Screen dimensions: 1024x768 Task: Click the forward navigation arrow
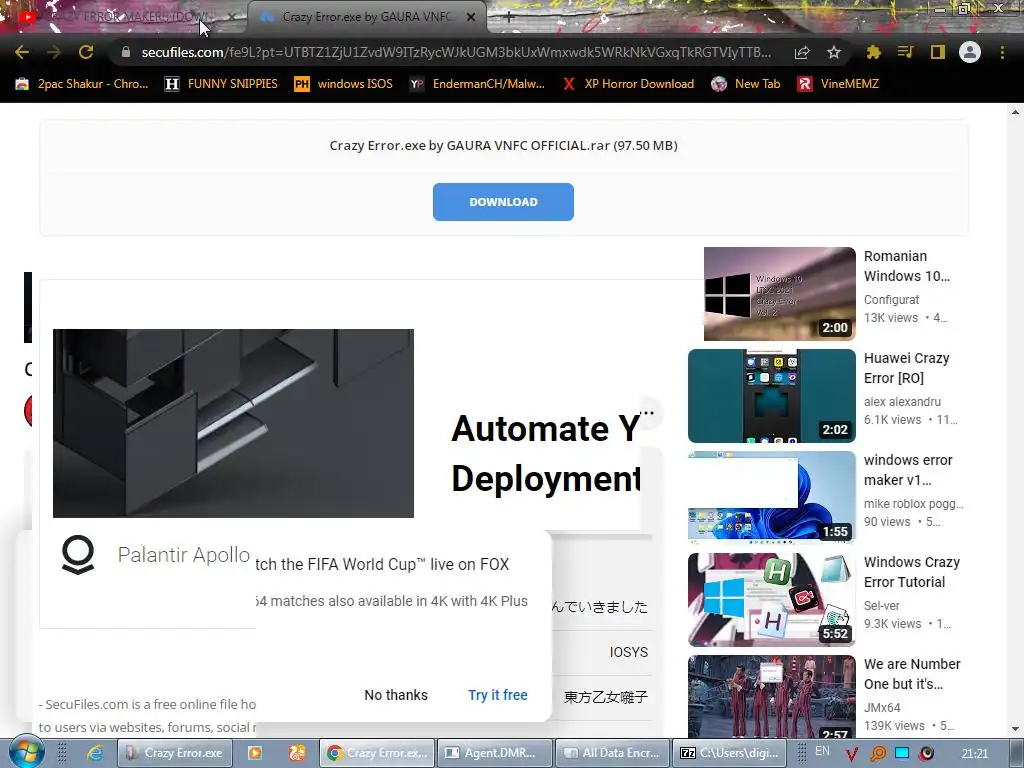click(54, 52)
